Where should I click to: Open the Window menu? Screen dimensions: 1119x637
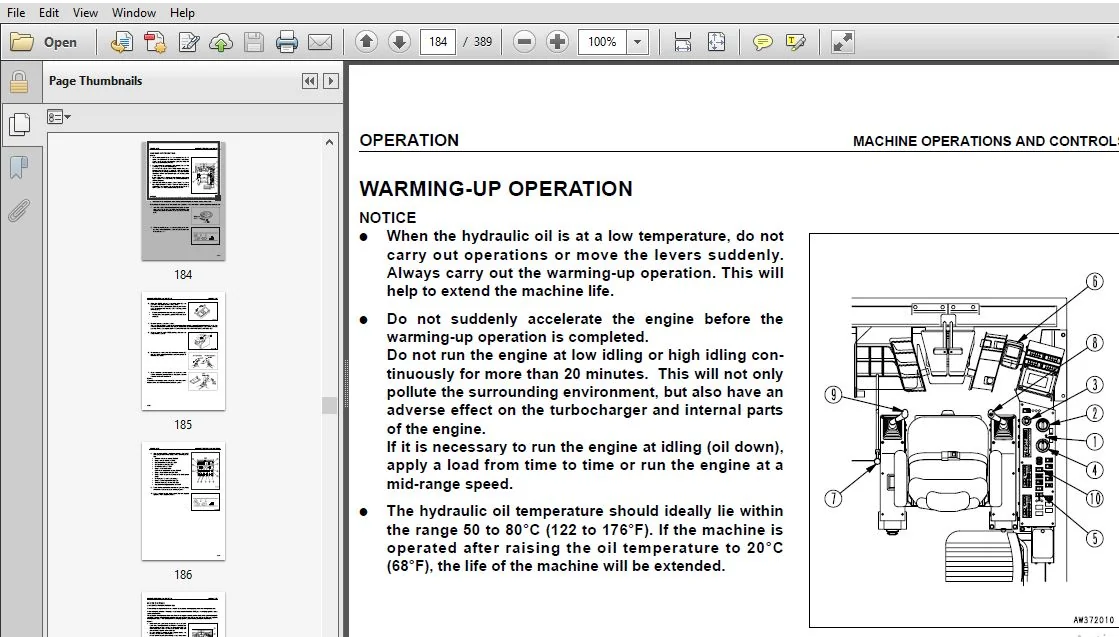point(133,13)
